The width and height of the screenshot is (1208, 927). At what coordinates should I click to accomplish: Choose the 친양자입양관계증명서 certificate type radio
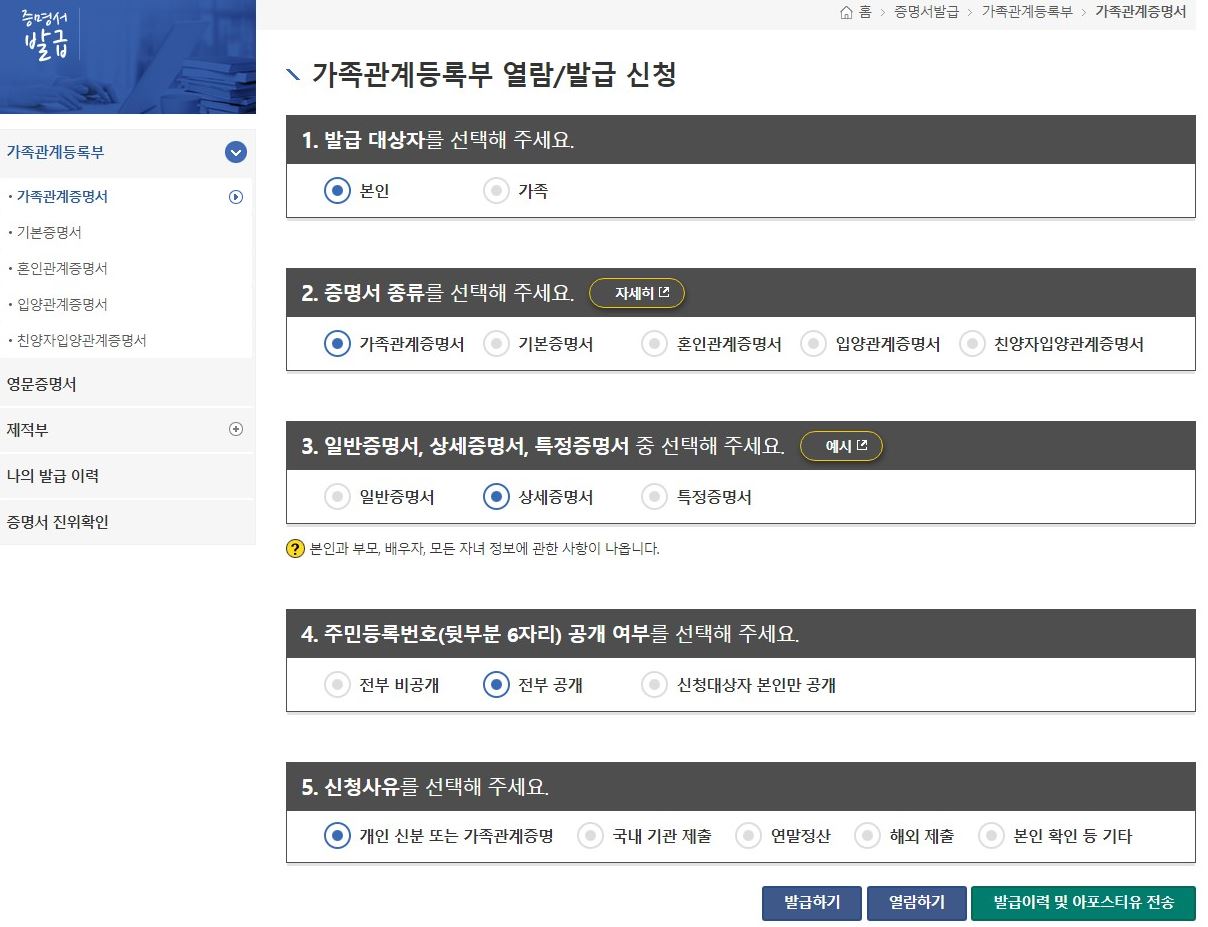(x=972, y=344)
